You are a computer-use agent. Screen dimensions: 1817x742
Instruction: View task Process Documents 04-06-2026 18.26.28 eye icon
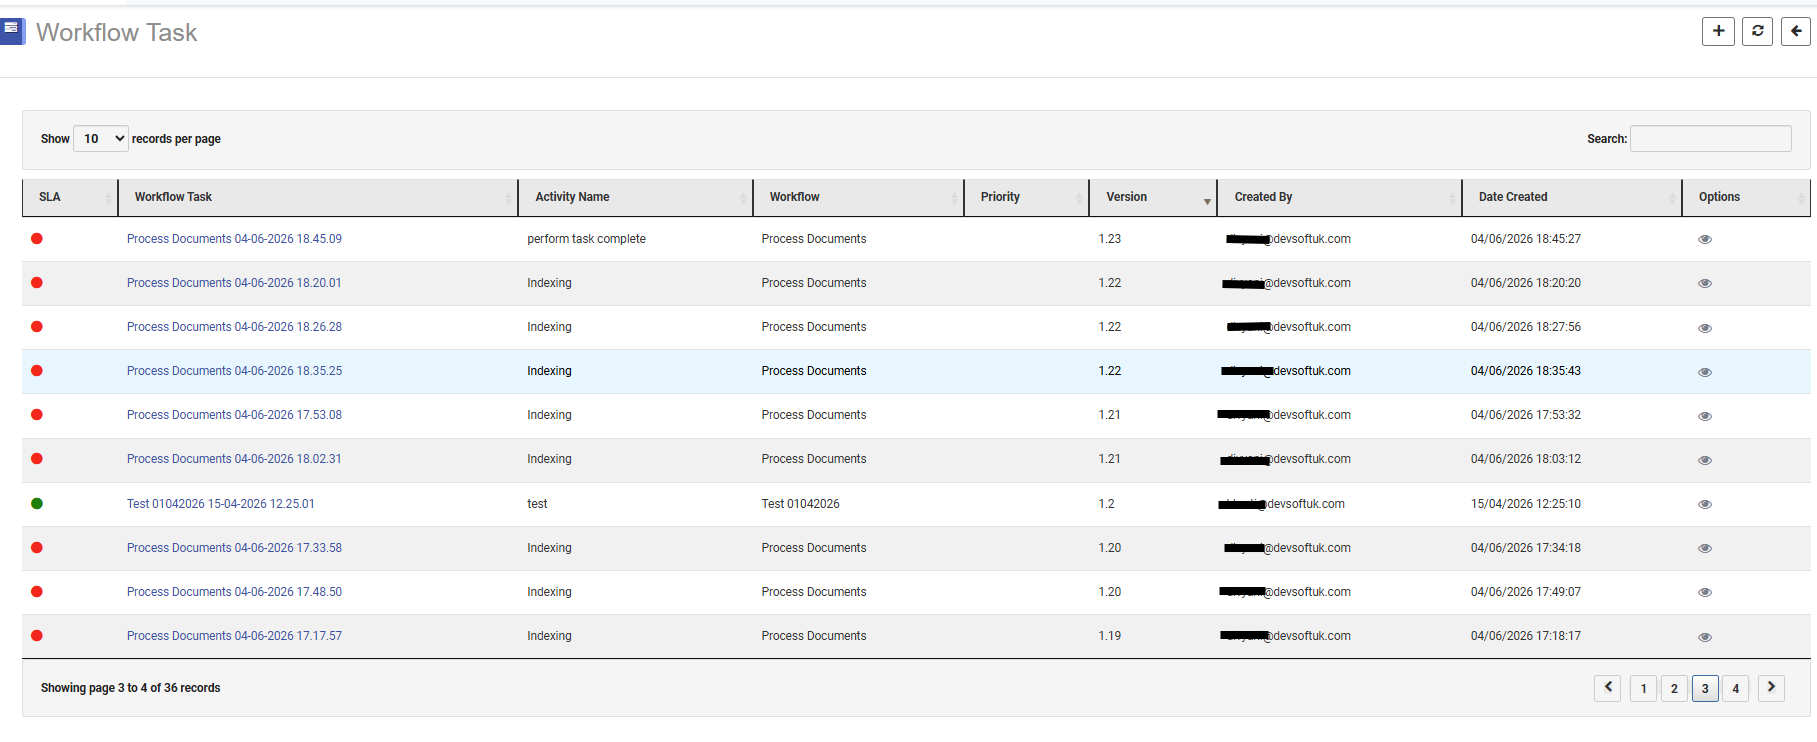[1705, 328]
